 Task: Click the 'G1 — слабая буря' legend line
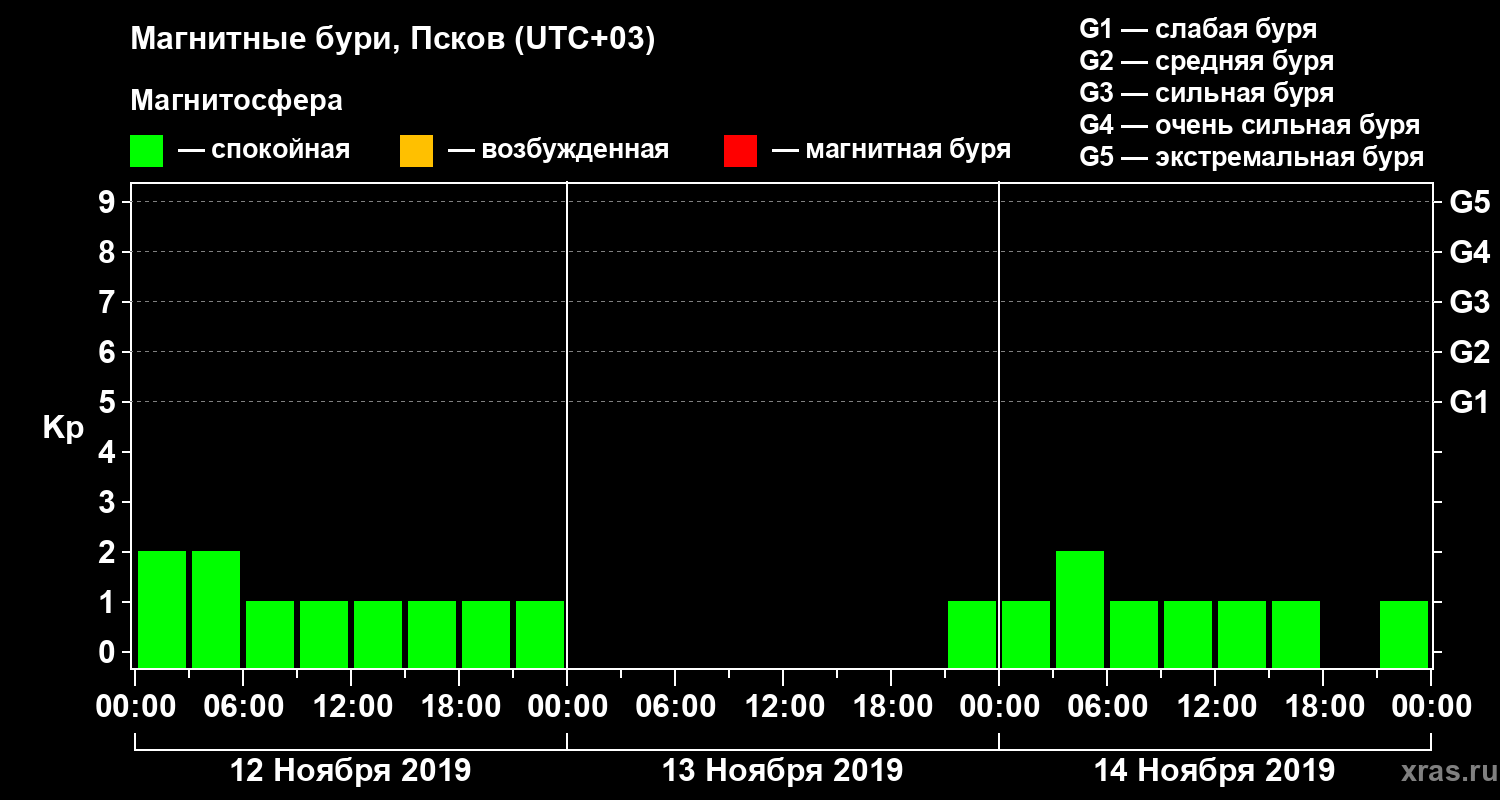click(1198, 29)
